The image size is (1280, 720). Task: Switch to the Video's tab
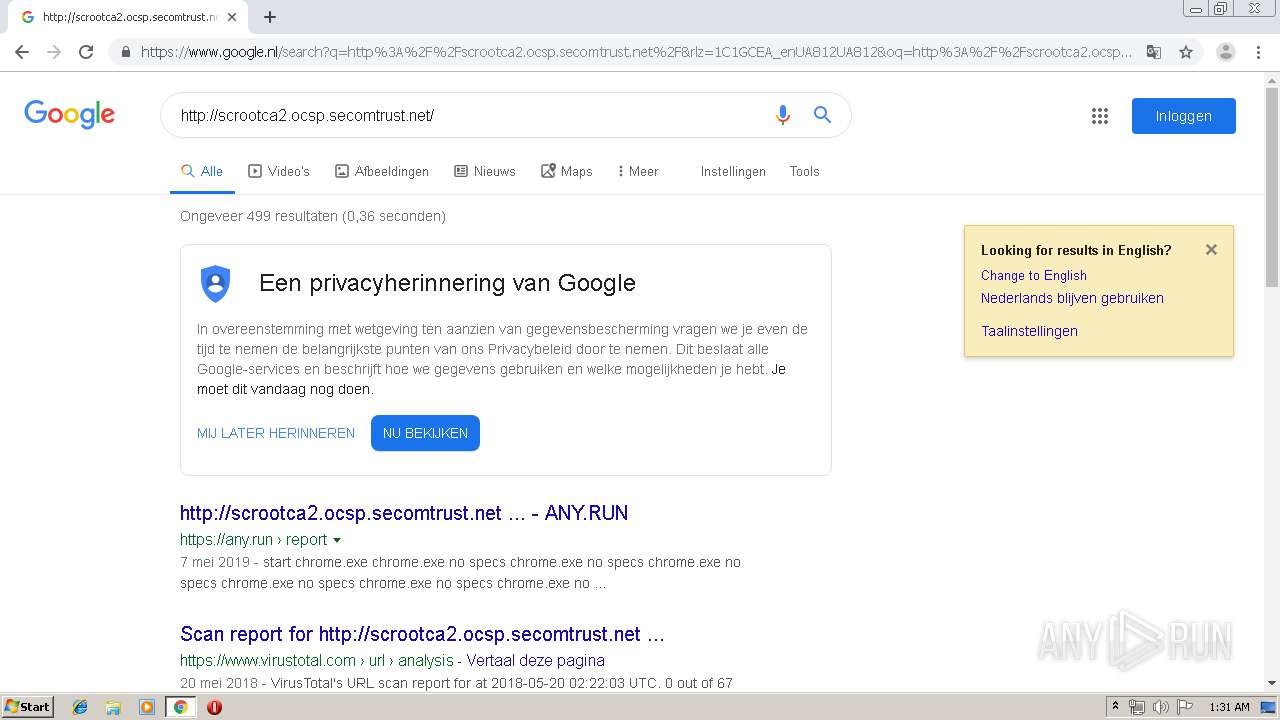tap(279, 171)
